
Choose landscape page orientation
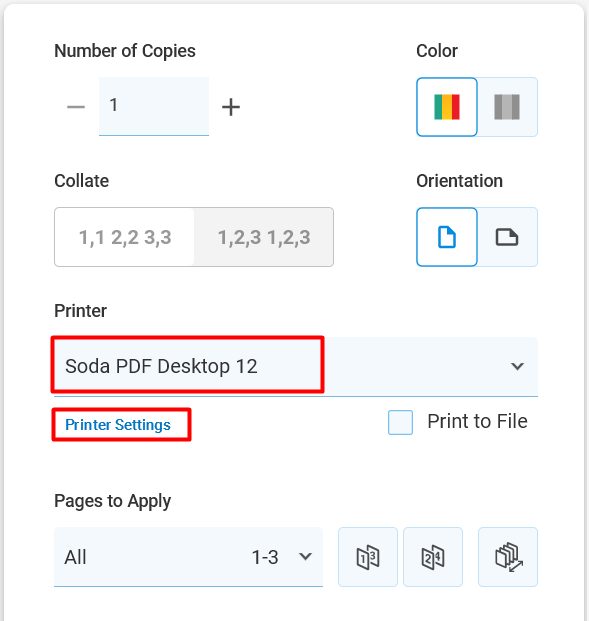(507, 237)
